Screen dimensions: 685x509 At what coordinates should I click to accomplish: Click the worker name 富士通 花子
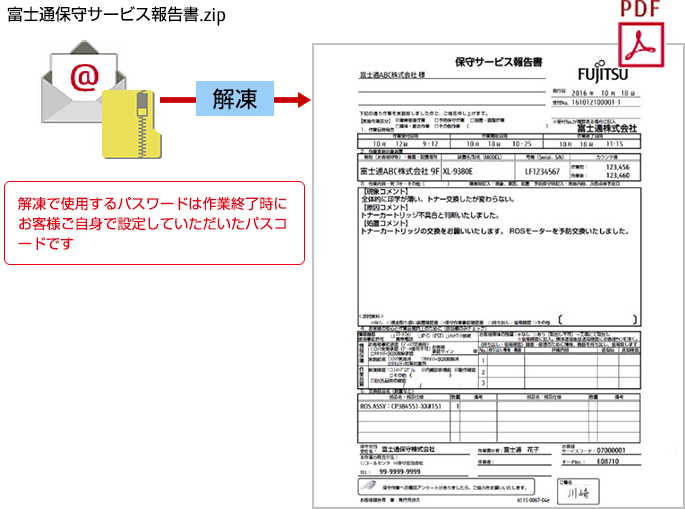[521, 450]
